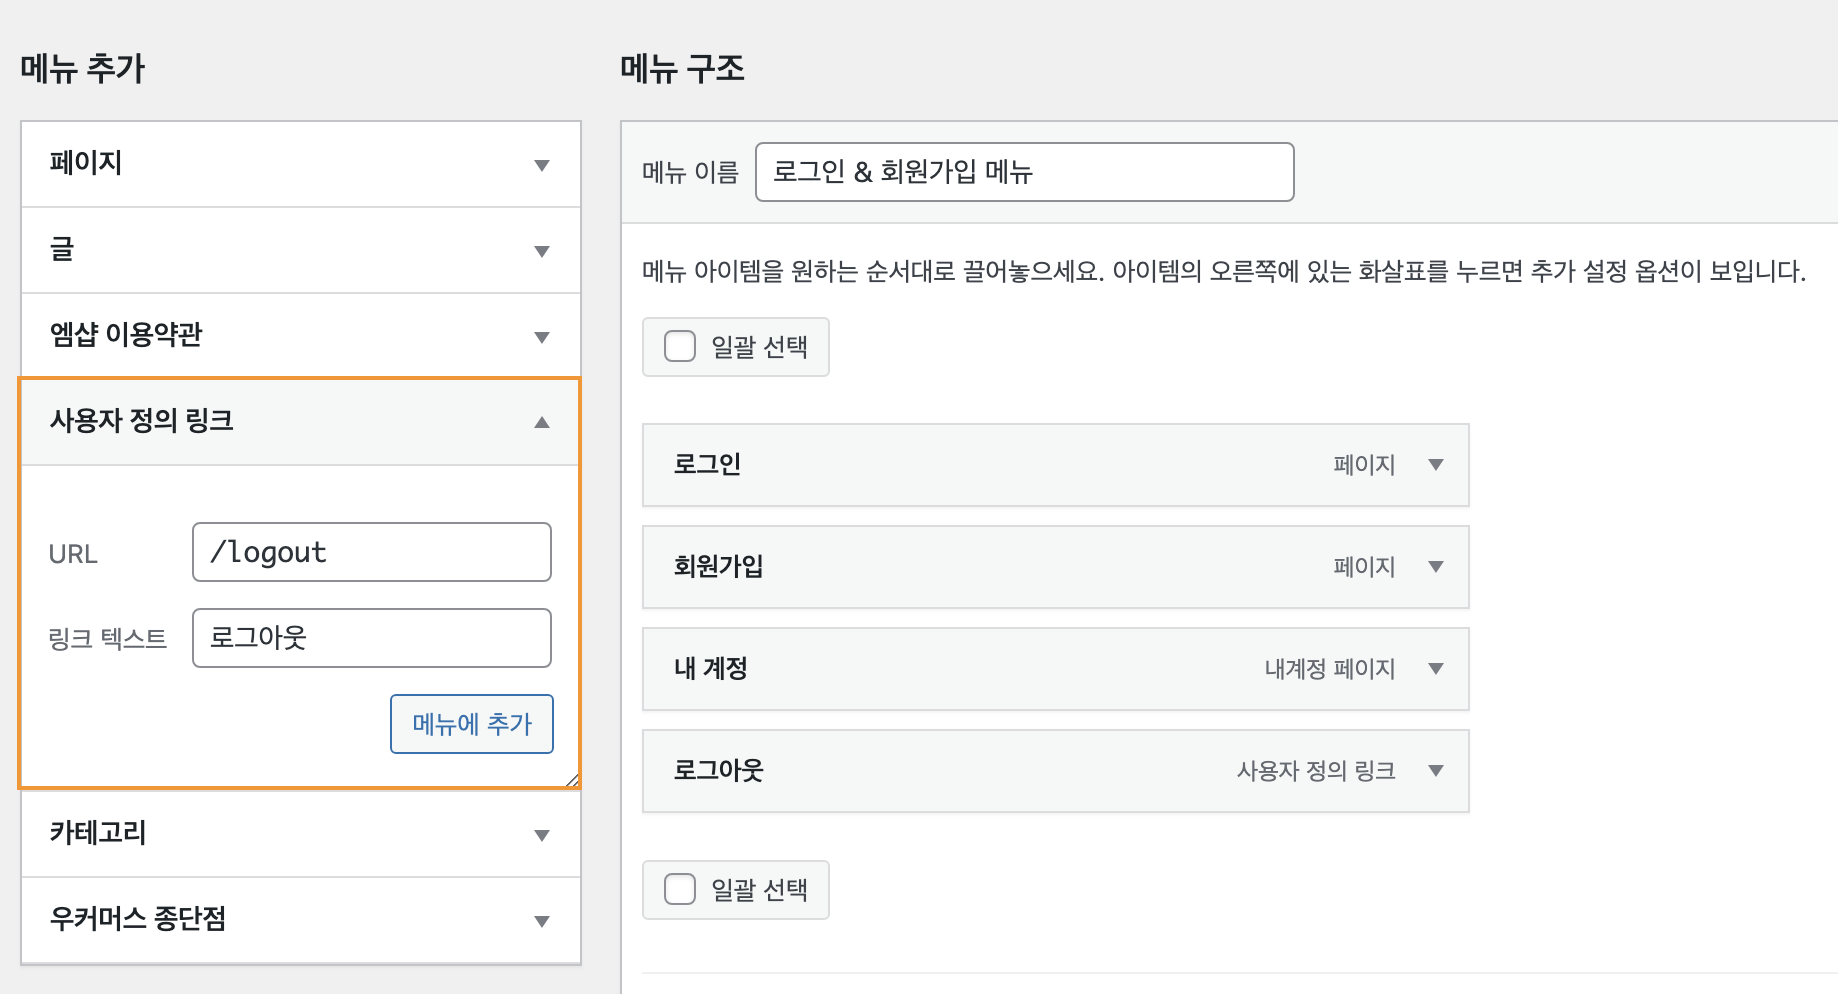Expand the 엠샵 이용약관 section arrow
Image resolution: width=1838 pixels, height=994 pixels.
coord(541,337)
